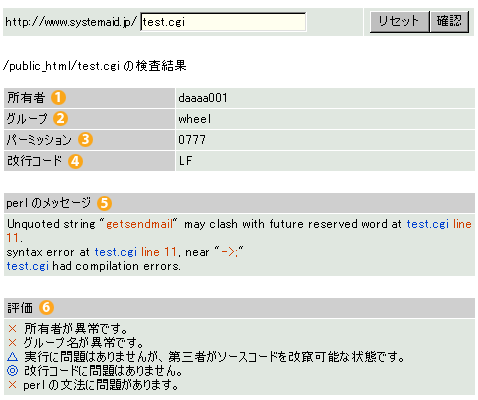Viewport: 478px width, 400px height.
Task: Open test.cgi link in syntax error line
Action: [x=116, y=252]
